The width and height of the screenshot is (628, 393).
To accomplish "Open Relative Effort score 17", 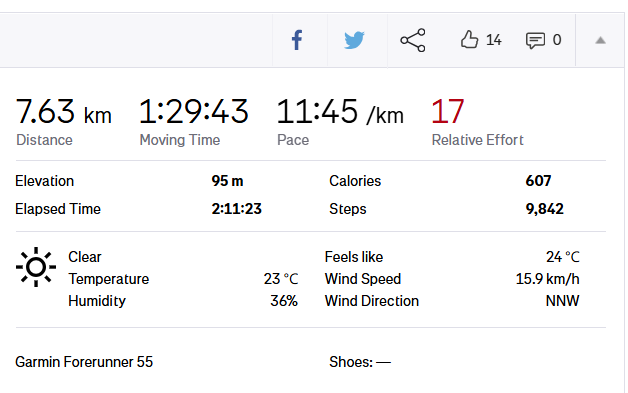I will point(447,111).
